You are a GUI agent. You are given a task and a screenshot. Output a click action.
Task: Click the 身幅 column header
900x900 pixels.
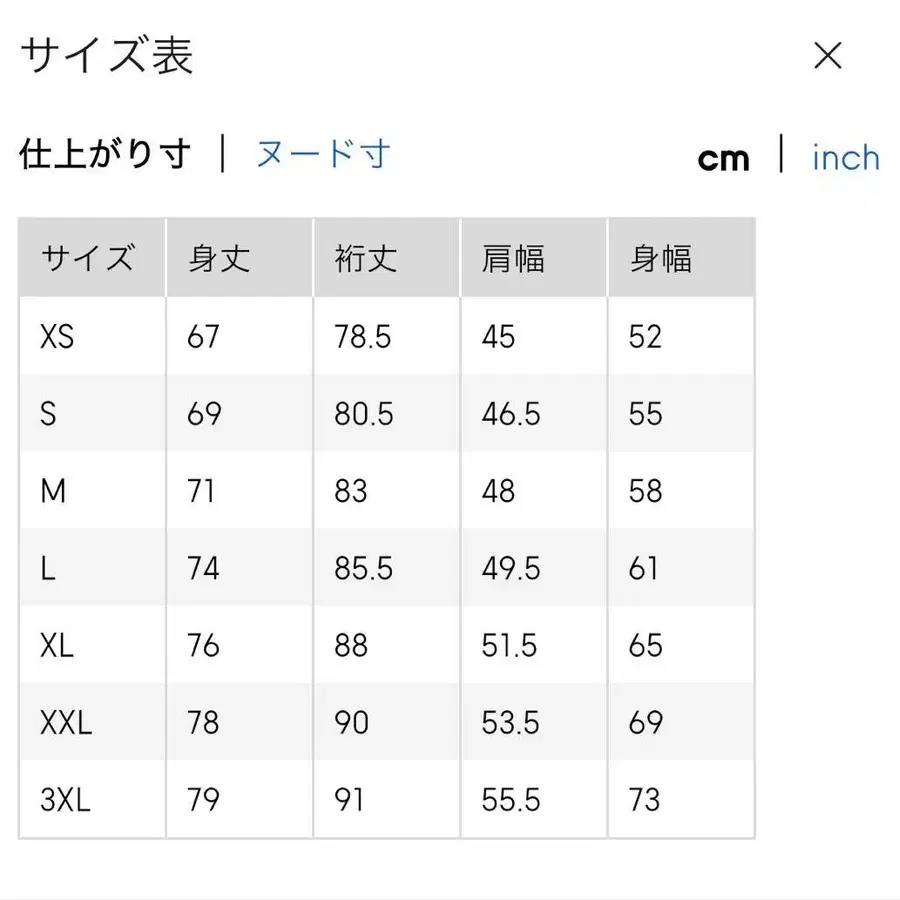click(661, 257)
